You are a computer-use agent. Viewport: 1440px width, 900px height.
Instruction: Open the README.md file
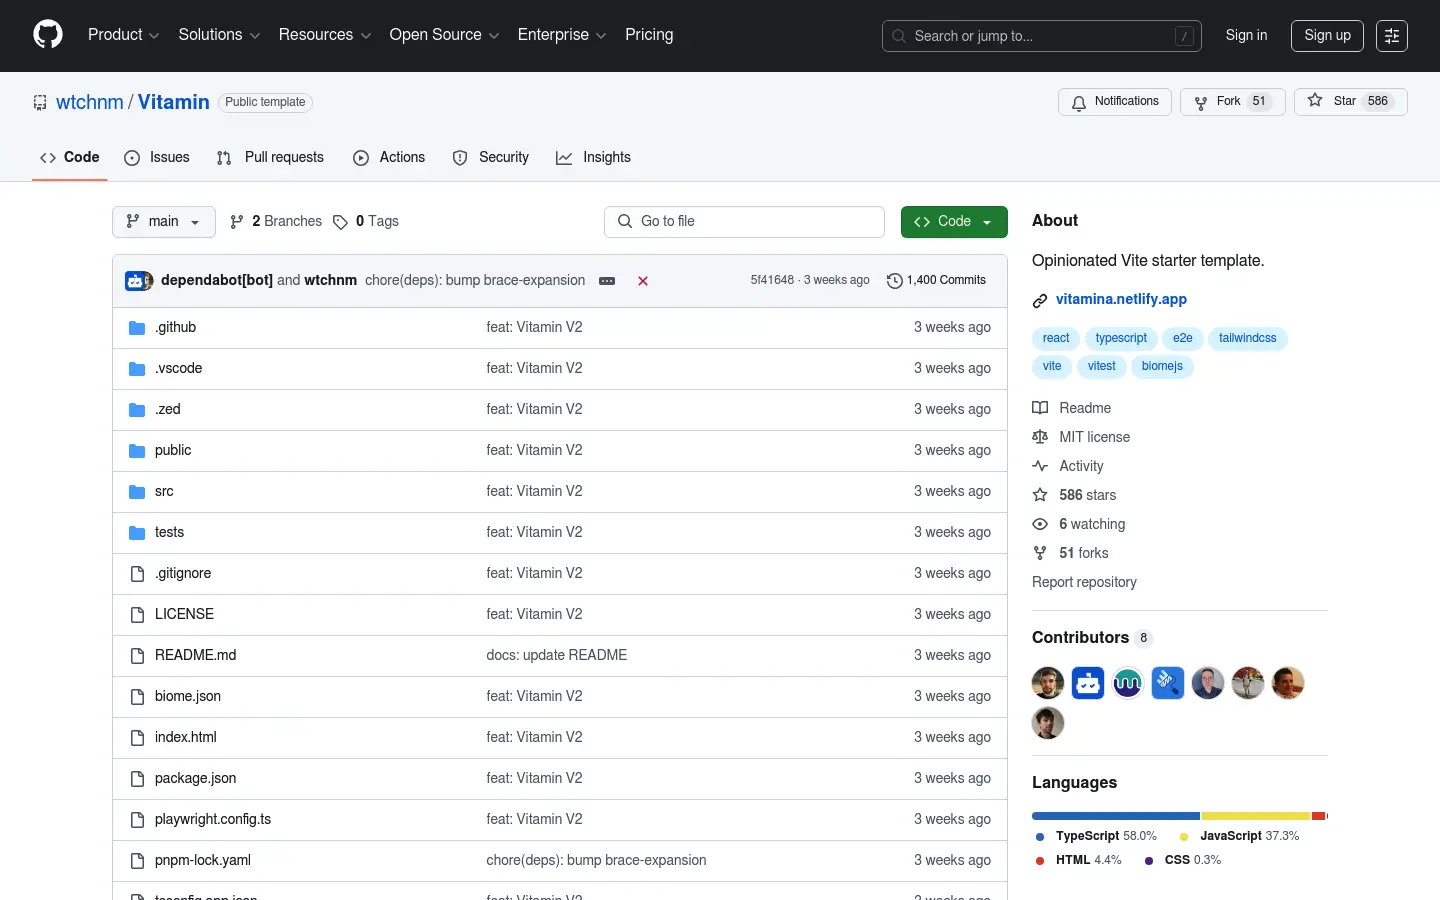coord(196,656)
